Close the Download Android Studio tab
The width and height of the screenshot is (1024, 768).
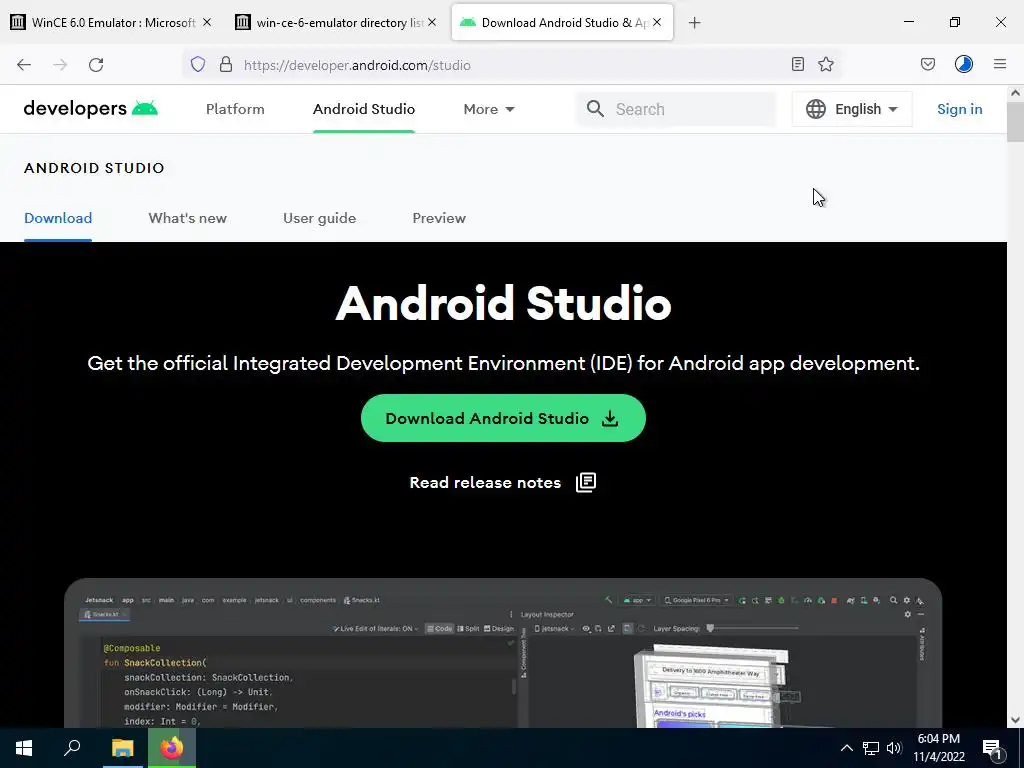tap(657, 22)
